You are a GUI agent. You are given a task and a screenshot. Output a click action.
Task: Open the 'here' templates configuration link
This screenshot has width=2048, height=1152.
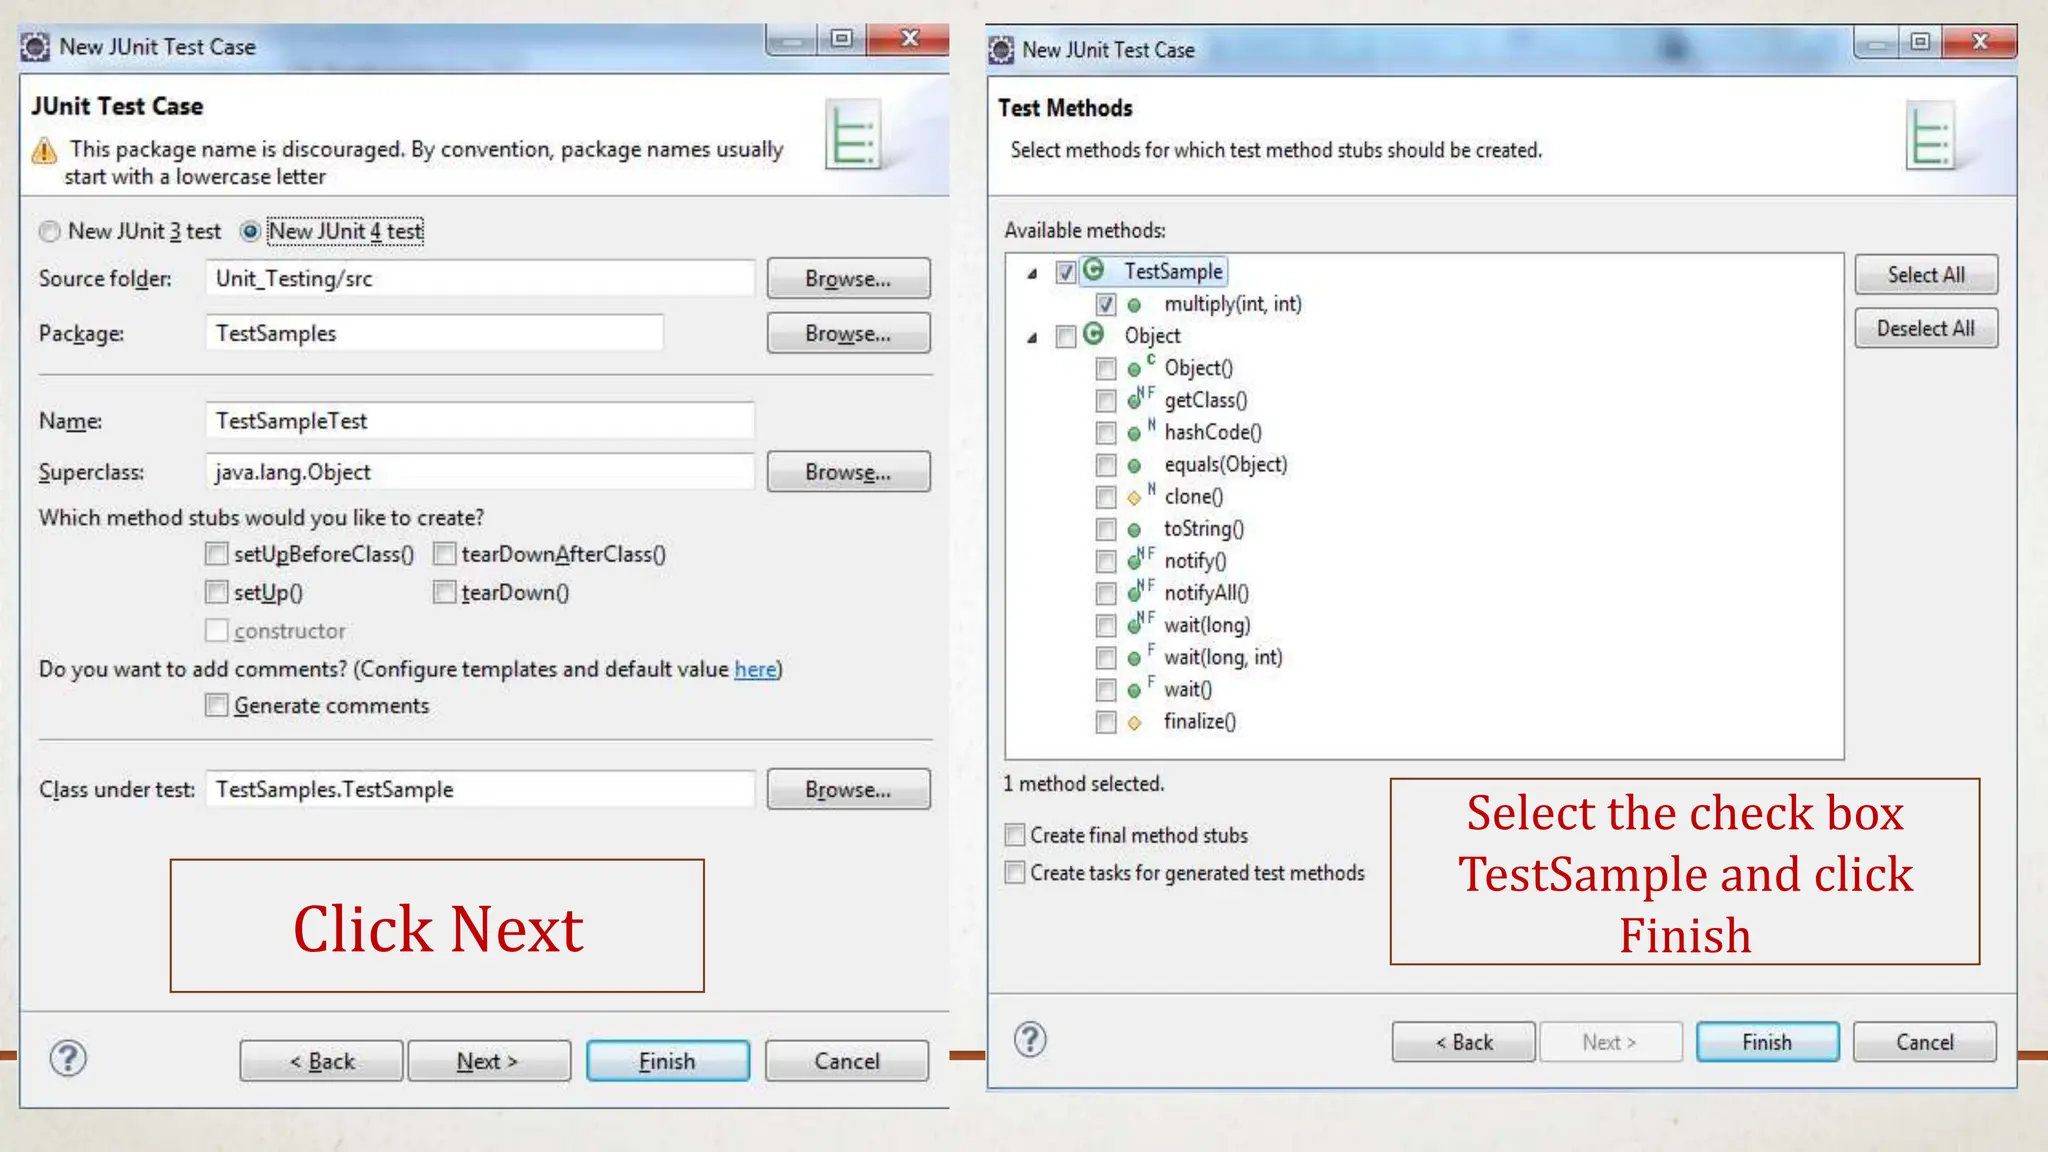tap(755, 669)
